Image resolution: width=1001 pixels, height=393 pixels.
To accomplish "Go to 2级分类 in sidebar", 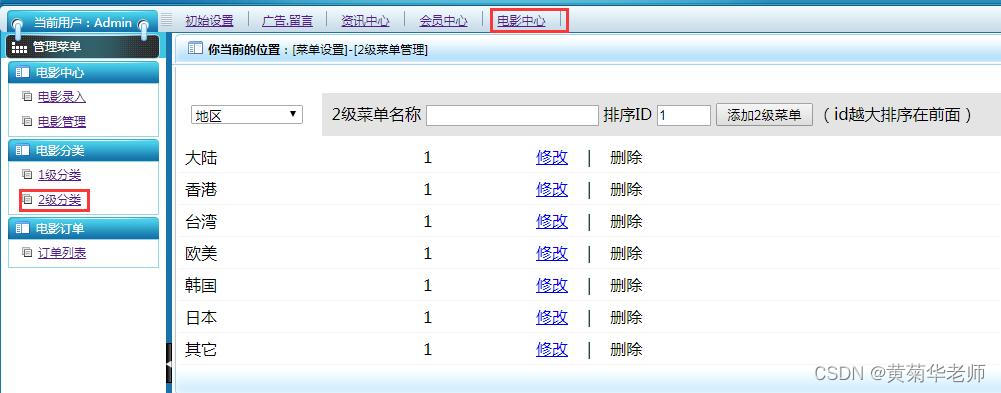I will tap(59, 200).
